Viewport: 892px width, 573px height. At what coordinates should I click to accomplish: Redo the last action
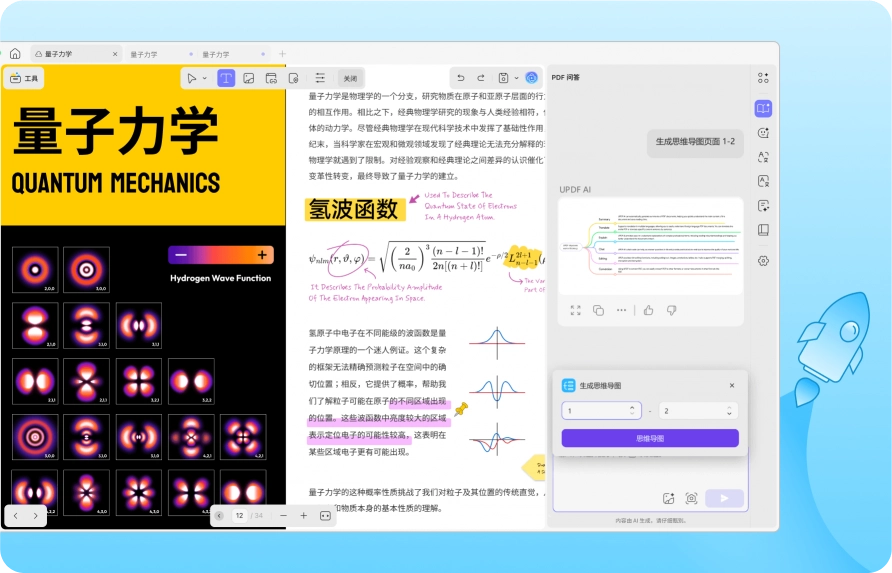click(481, 78)
